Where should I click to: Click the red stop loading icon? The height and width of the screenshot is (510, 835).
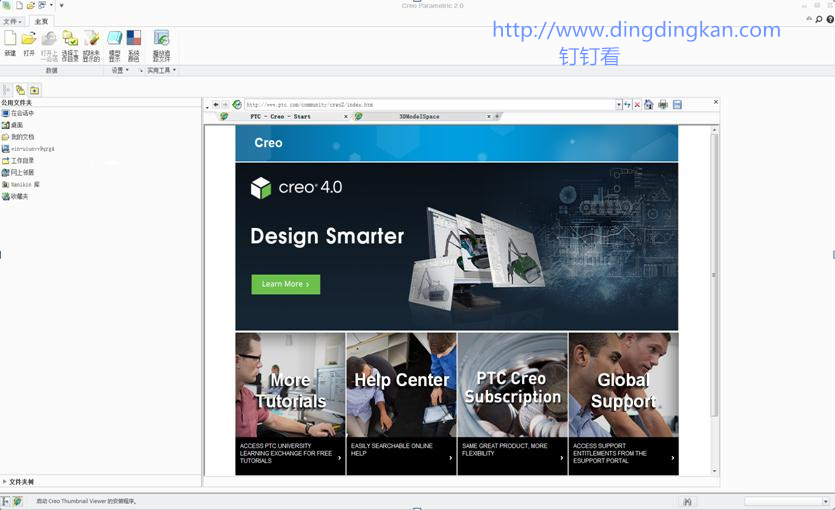637,105
